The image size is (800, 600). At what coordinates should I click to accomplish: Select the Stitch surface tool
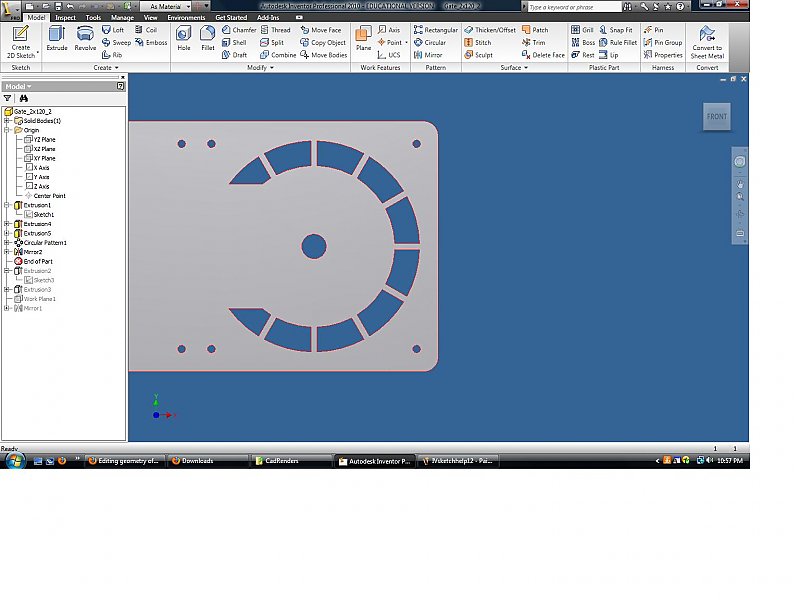click(x=478, y=42)
